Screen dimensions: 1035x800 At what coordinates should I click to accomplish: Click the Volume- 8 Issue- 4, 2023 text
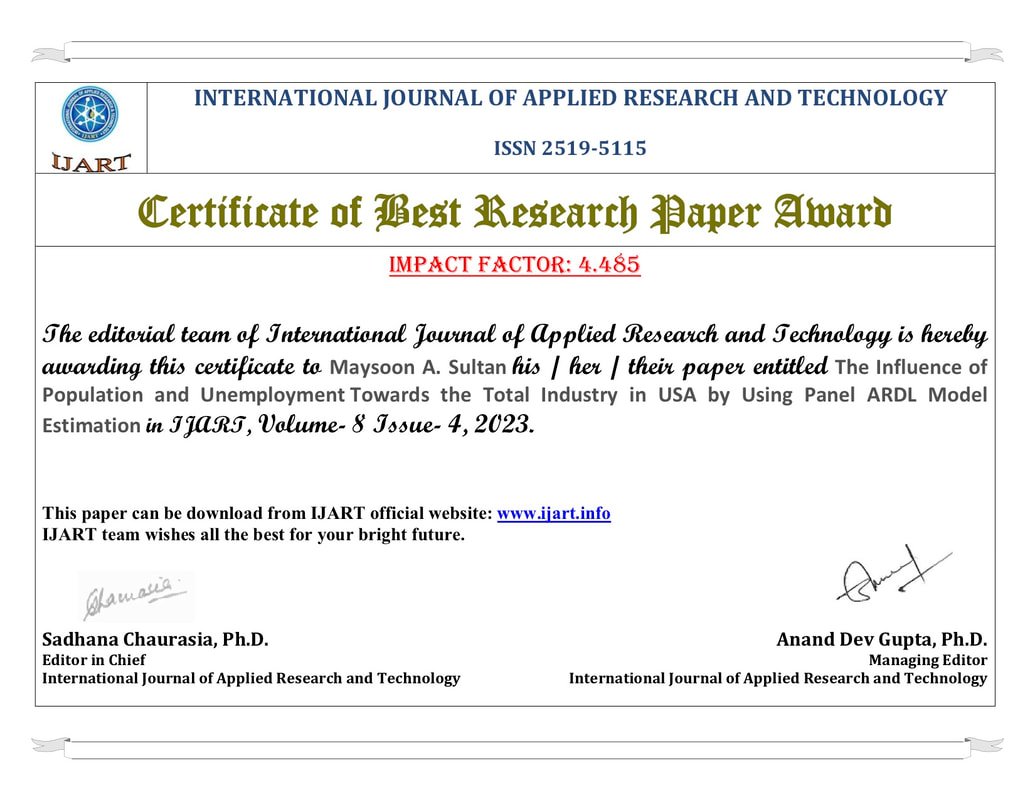[x=395, y=424]
